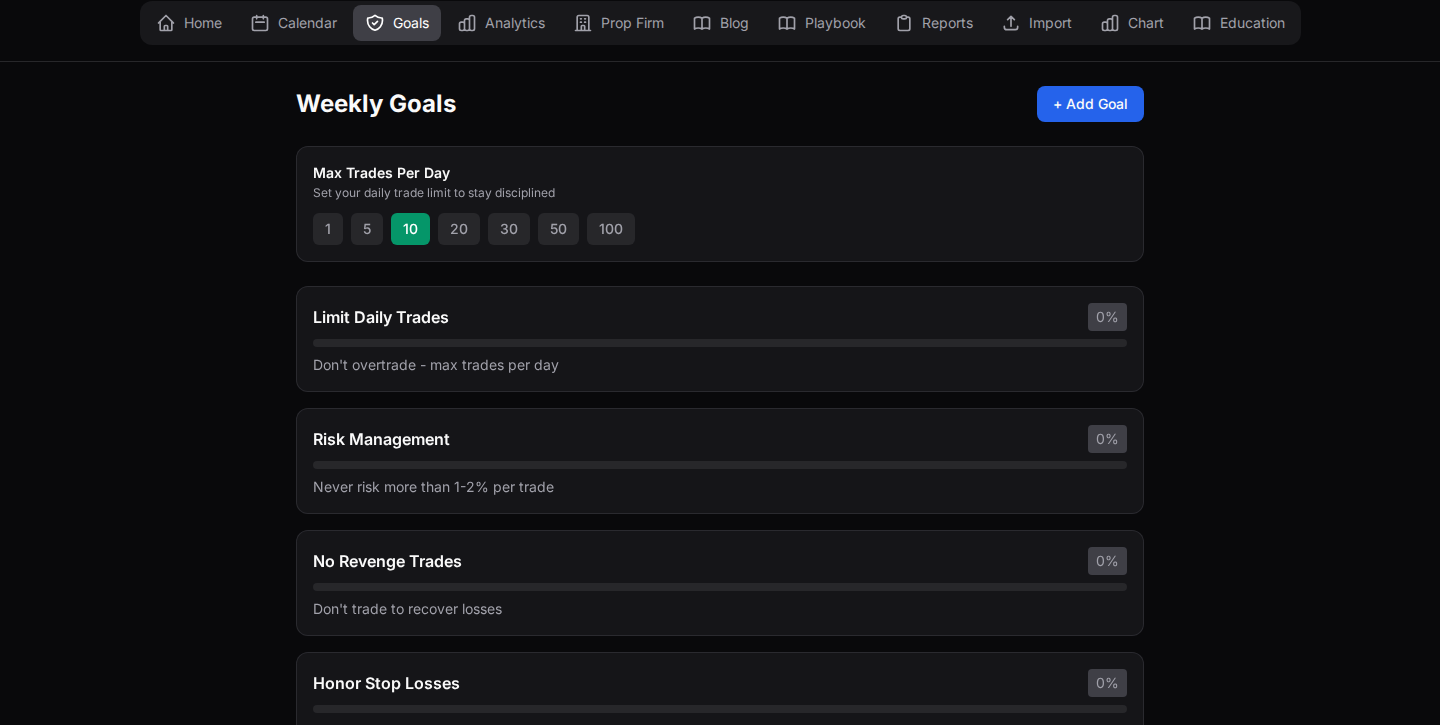Select 1 as max trades per day

(x=328, y=229)
